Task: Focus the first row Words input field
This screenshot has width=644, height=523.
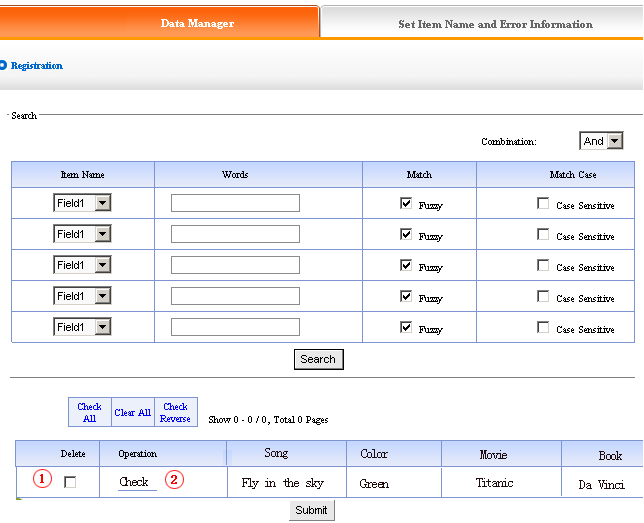Action: 235,203
